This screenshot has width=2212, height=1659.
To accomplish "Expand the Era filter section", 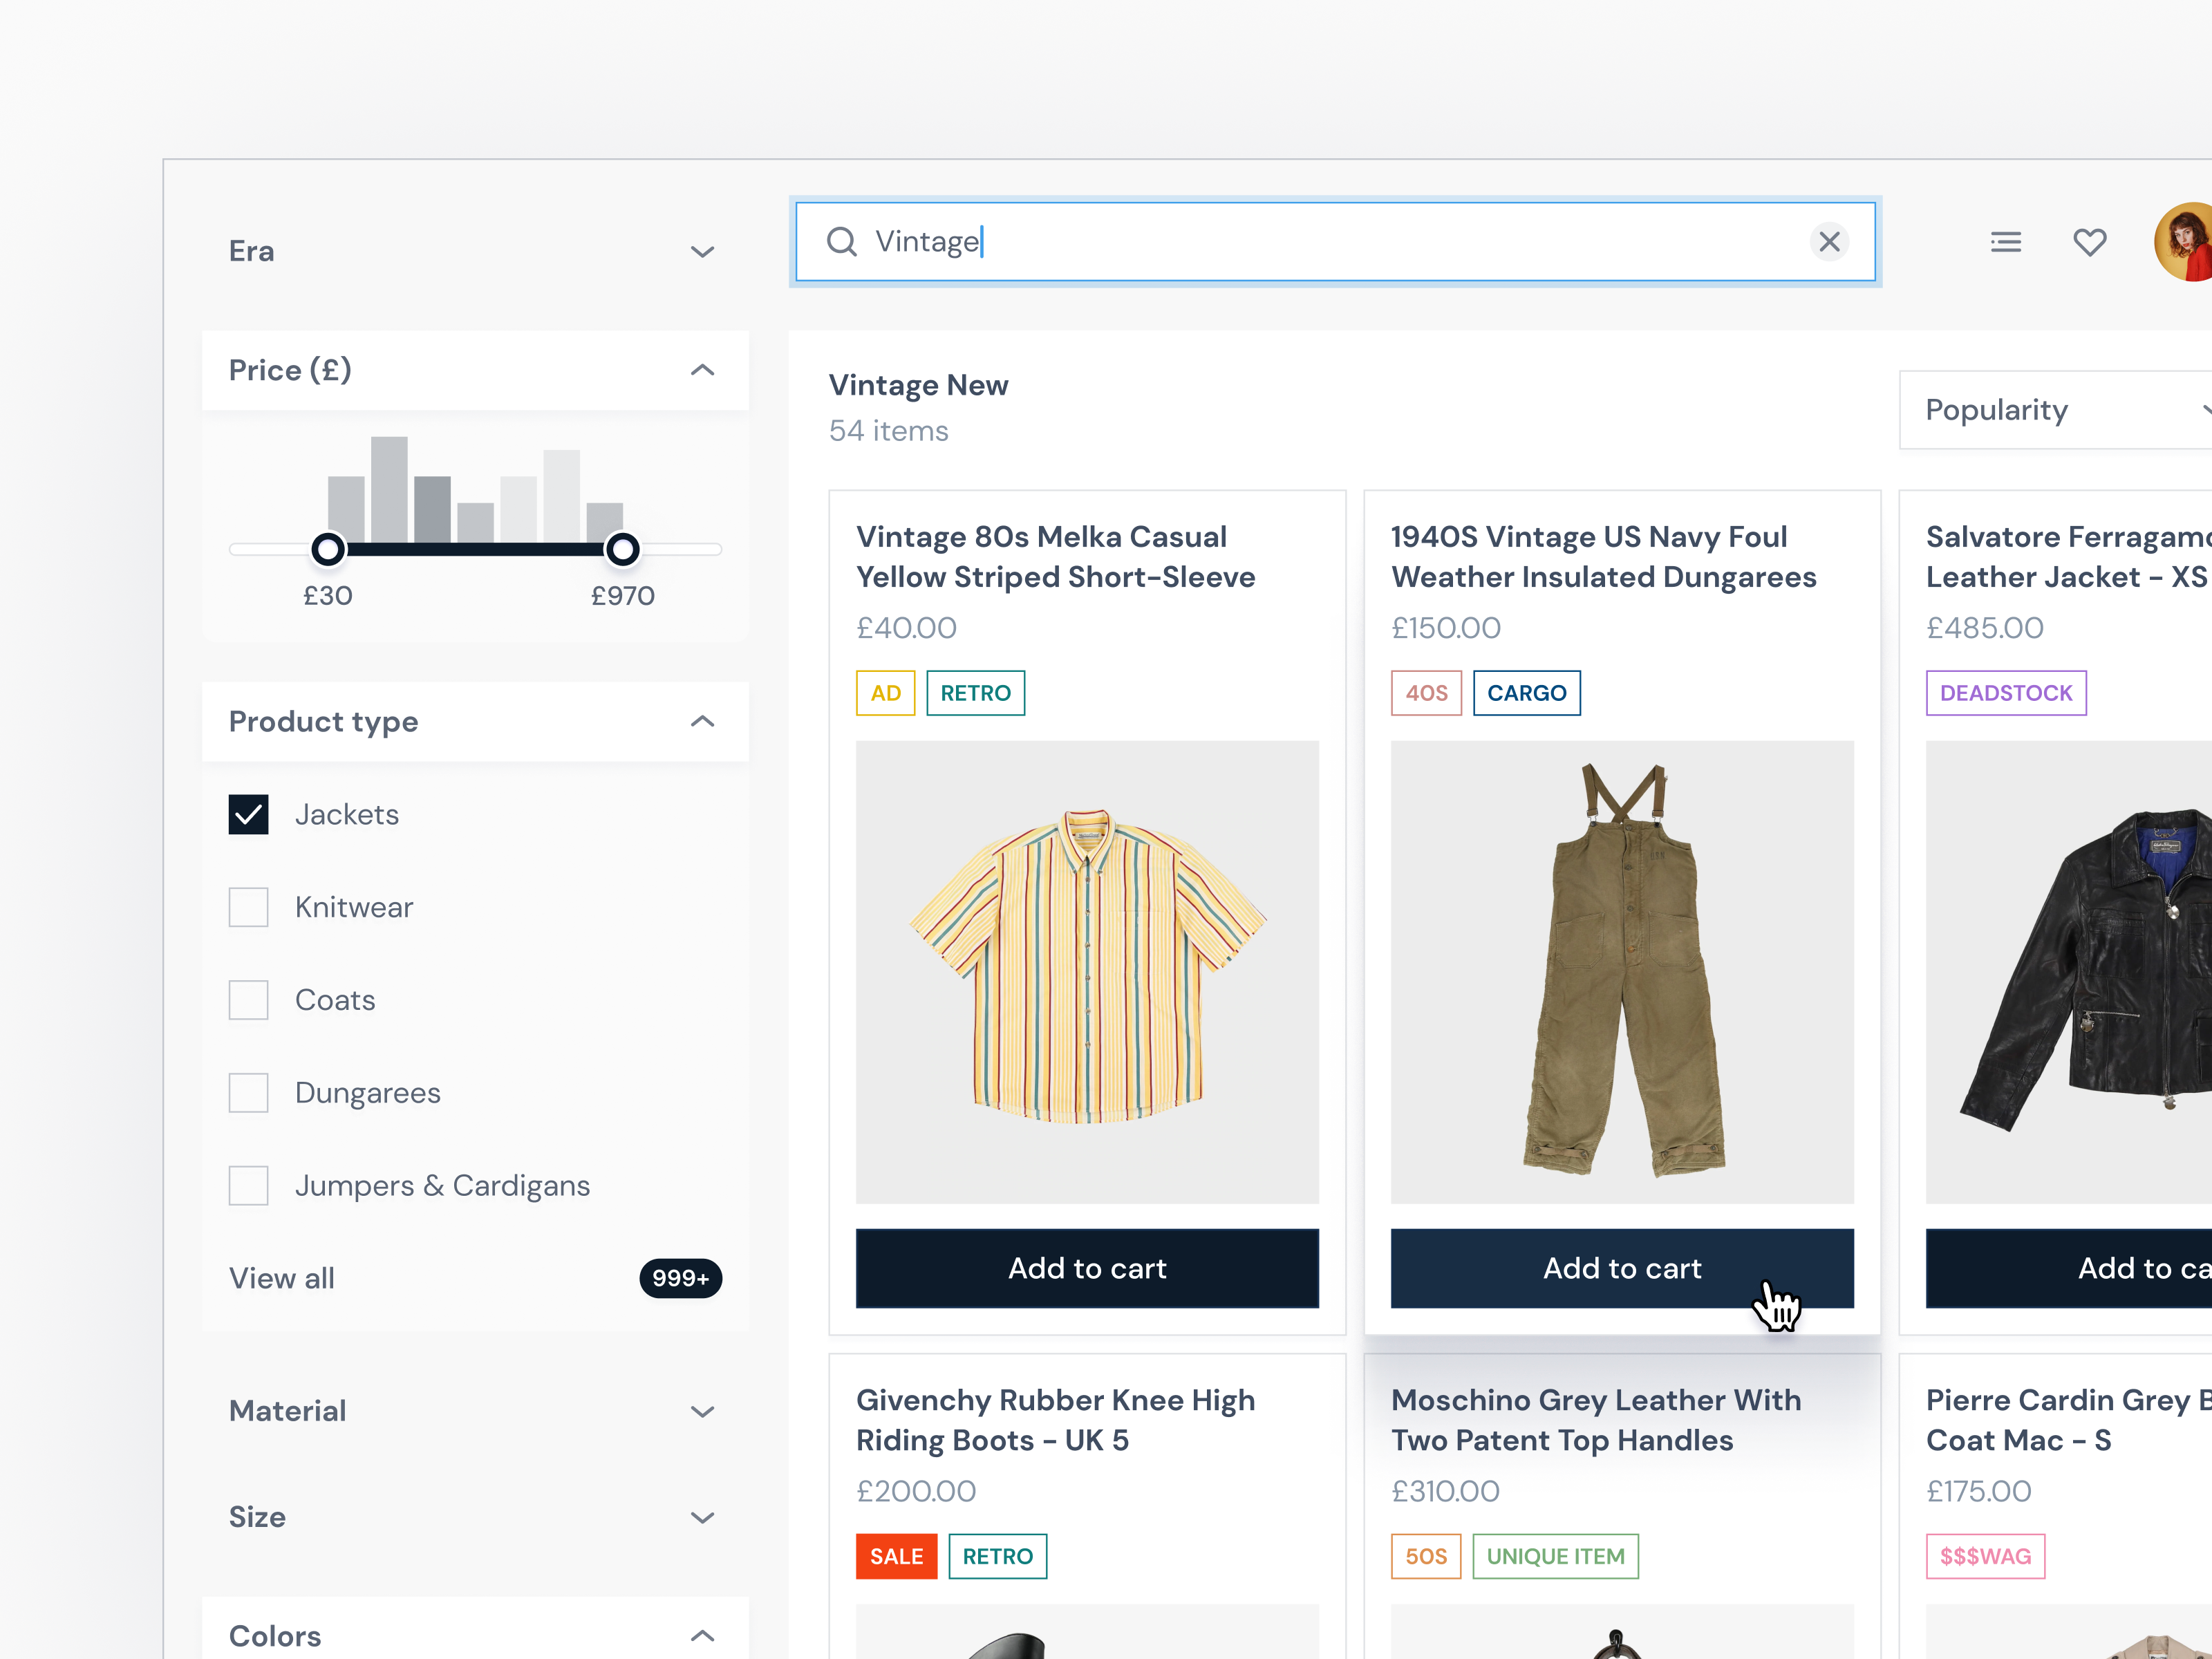I will tap(475, 251).
